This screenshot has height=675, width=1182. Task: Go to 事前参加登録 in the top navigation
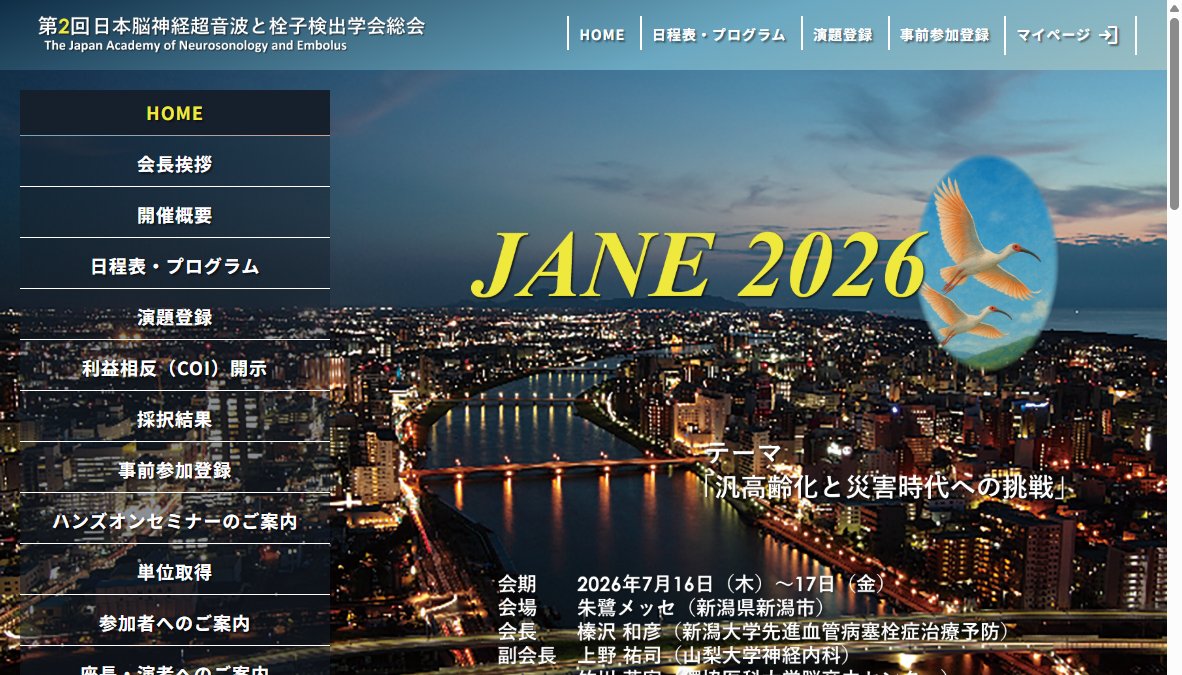click(x=945, y=35)
